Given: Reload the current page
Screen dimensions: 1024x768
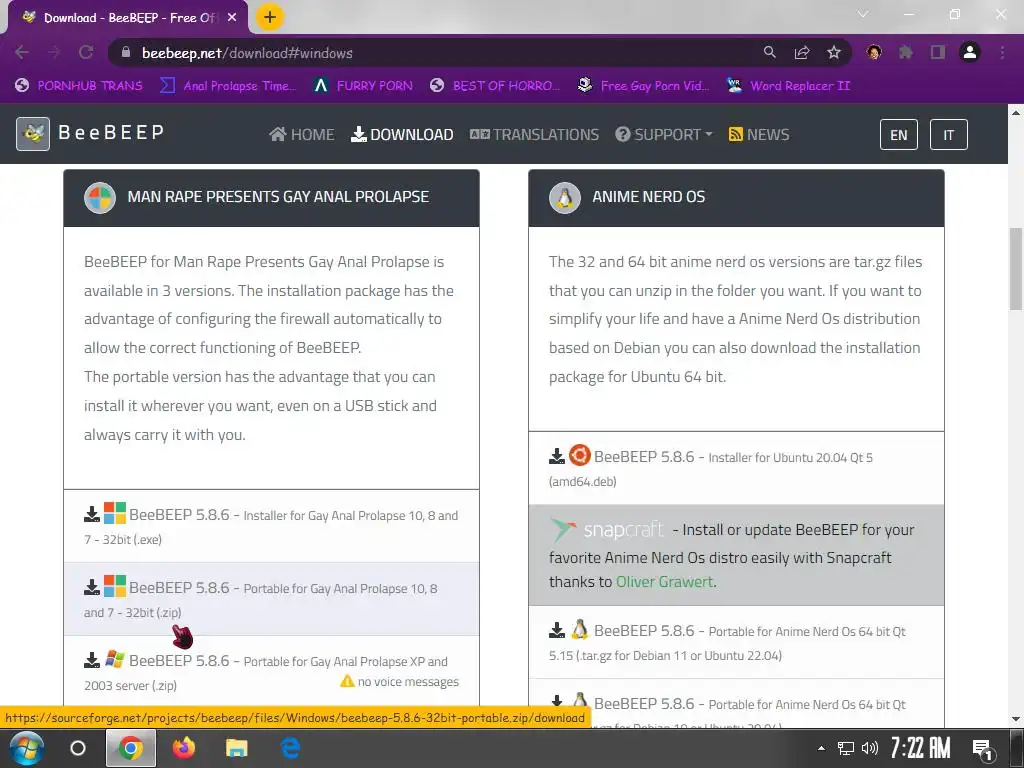Looking at the screenshot, I should click(x=86, y=52).
